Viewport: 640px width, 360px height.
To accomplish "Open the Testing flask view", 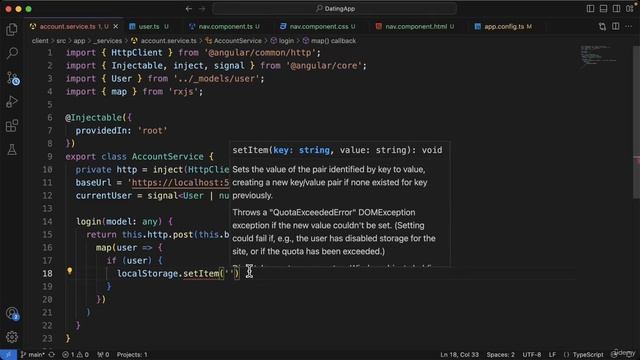I will pos(12,150).
